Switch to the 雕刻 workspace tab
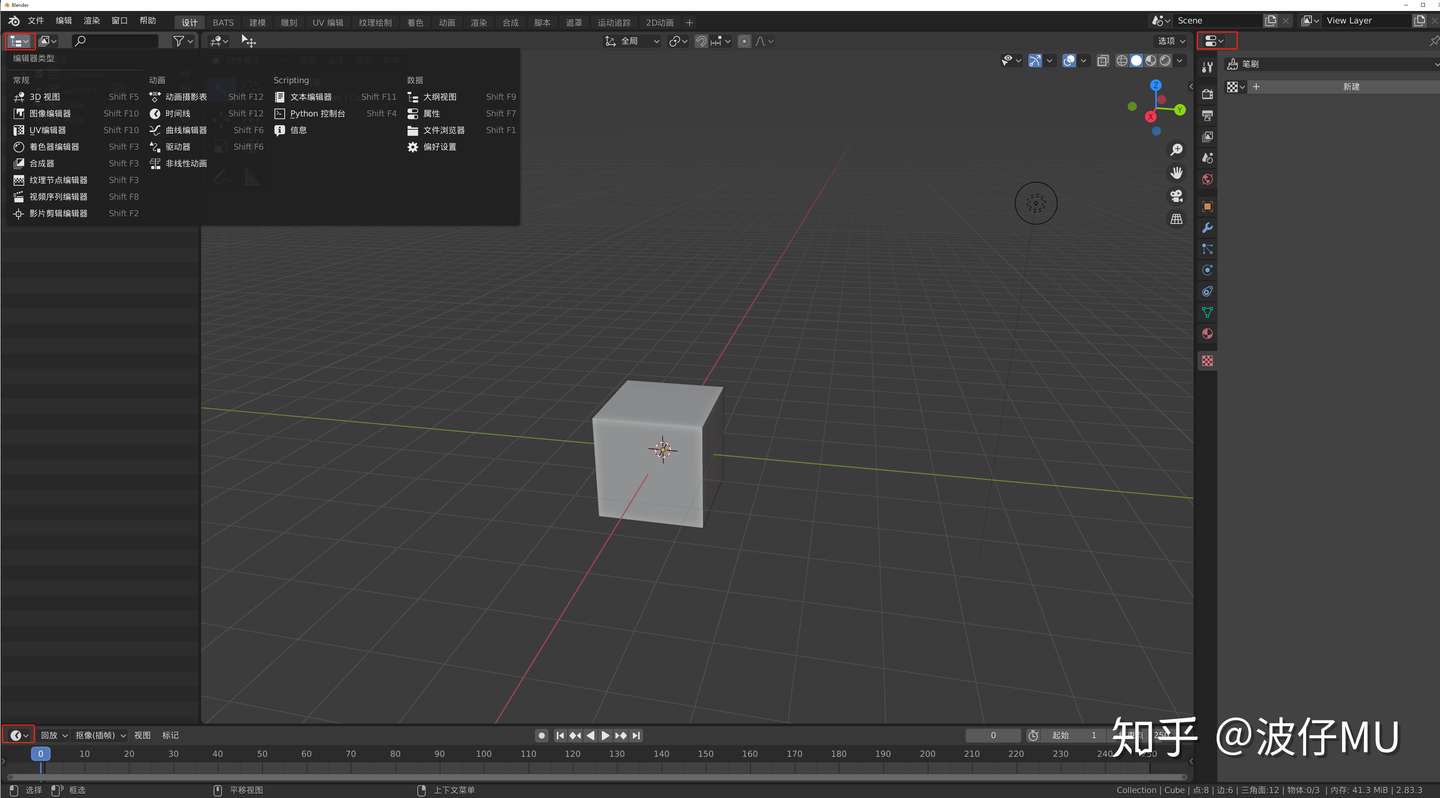1440x798 pixels. (x=289, y=22)
